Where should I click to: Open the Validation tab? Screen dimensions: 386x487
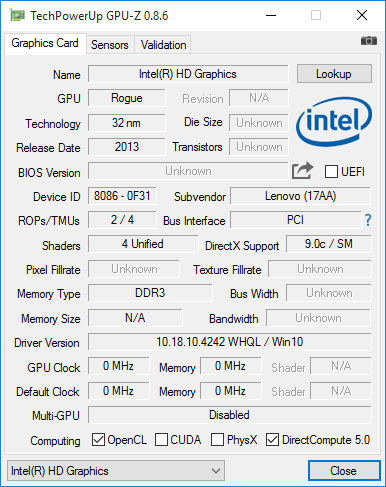[x=163, y=45]
